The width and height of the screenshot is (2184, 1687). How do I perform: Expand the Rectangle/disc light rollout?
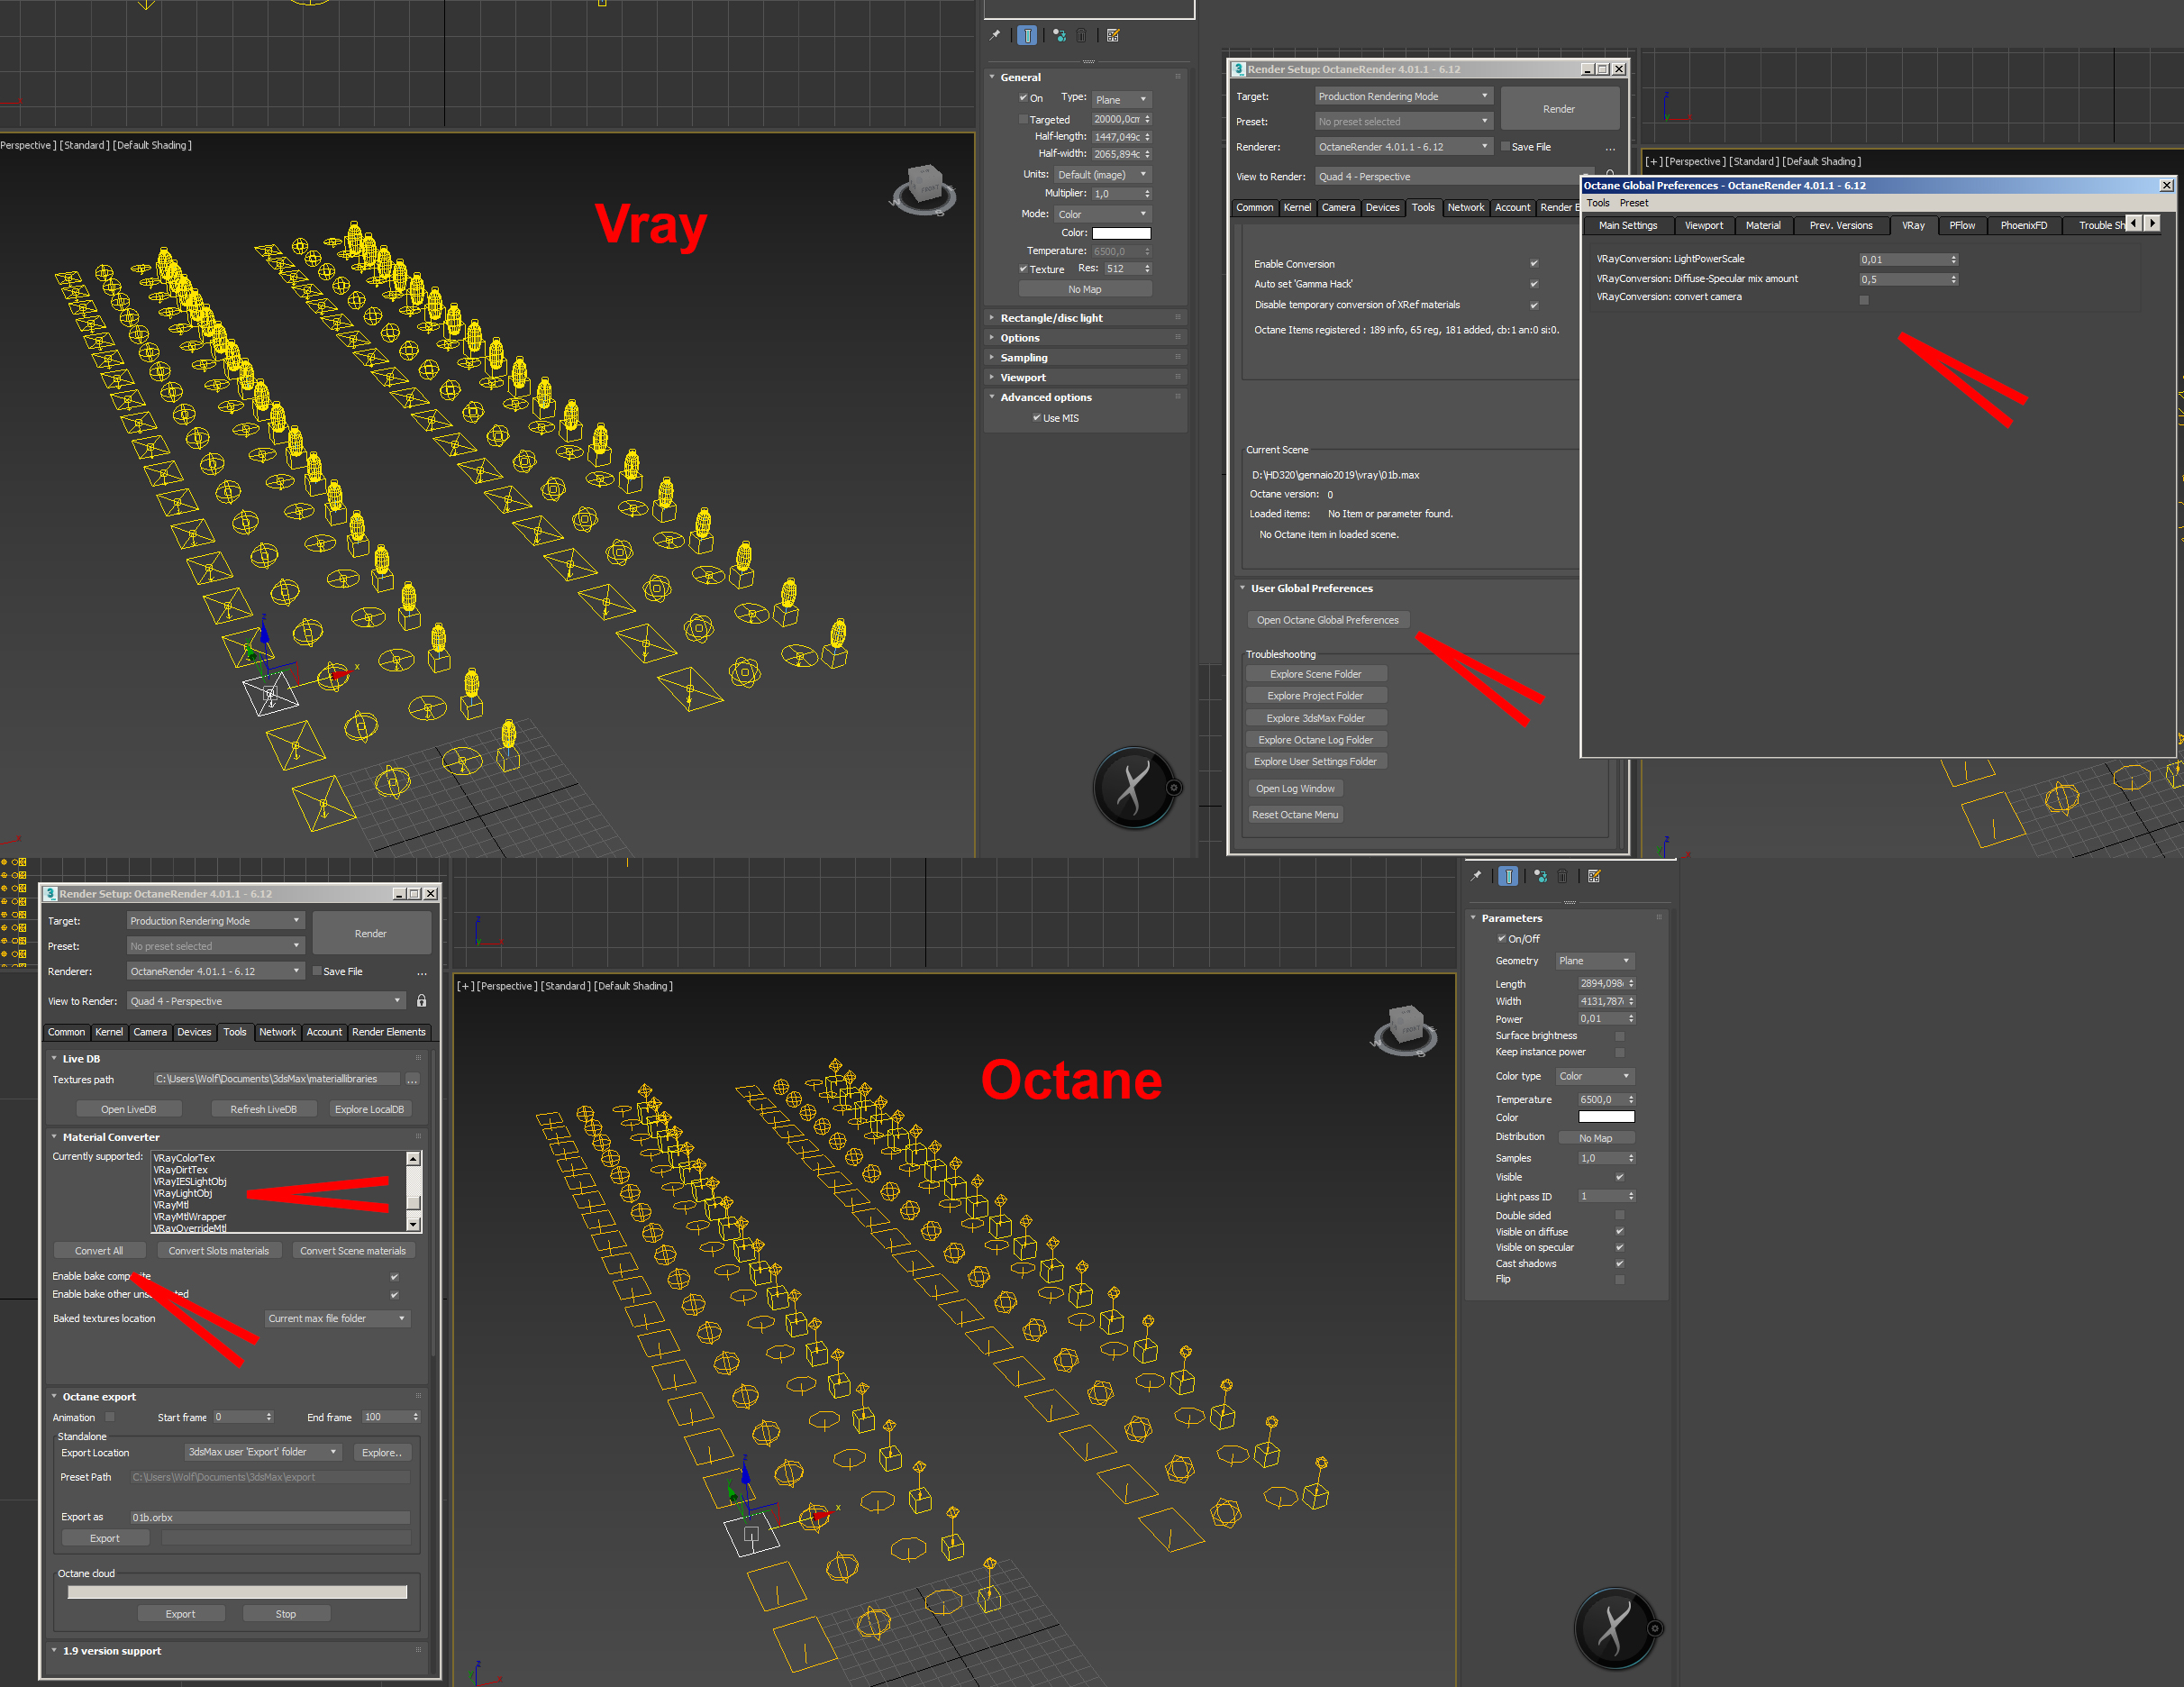(1051, 318)
